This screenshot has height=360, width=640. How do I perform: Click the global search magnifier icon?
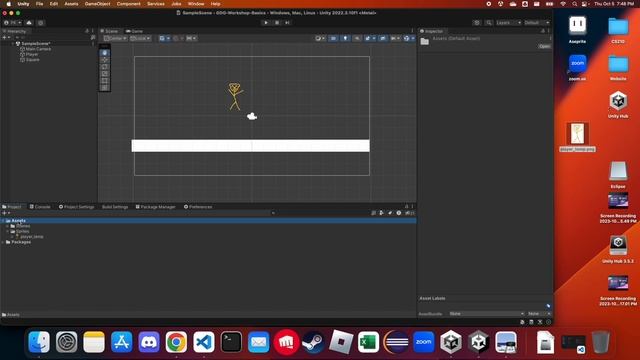point(489,22)
